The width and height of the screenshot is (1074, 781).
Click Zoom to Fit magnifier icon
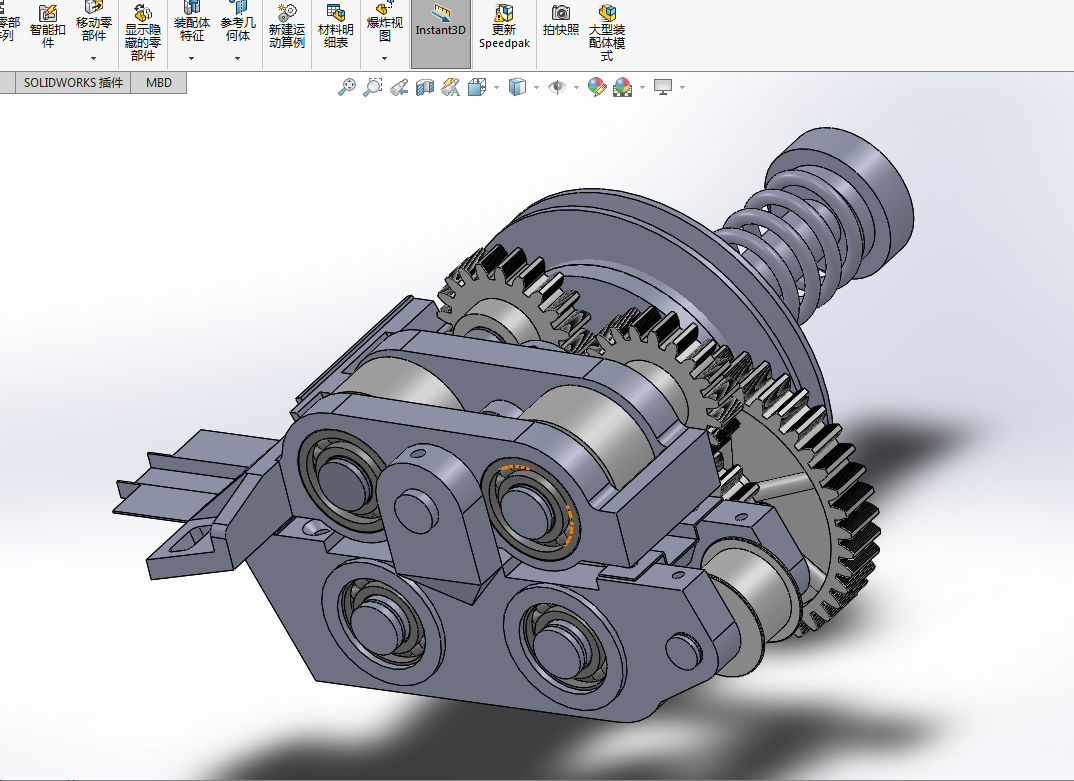[347, 87]
